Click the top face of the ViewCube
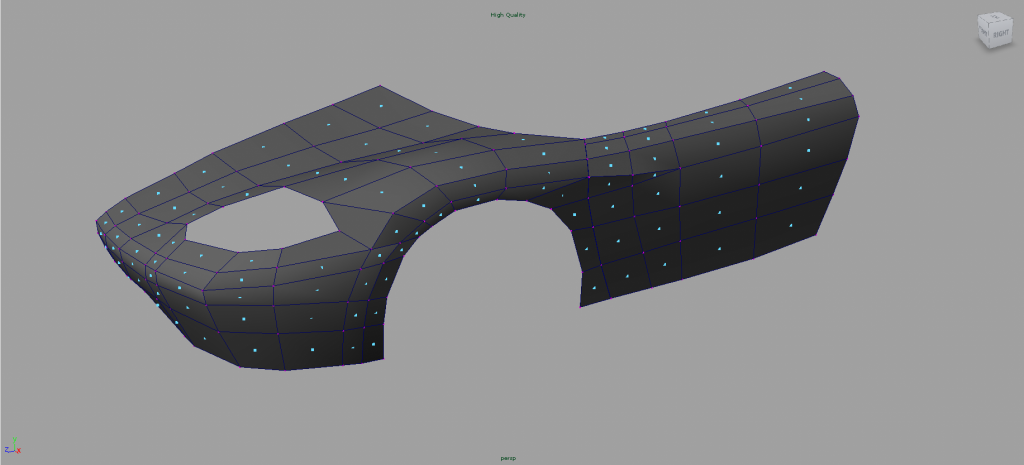Screen dimensions: 1024x465 pos(994,18)
